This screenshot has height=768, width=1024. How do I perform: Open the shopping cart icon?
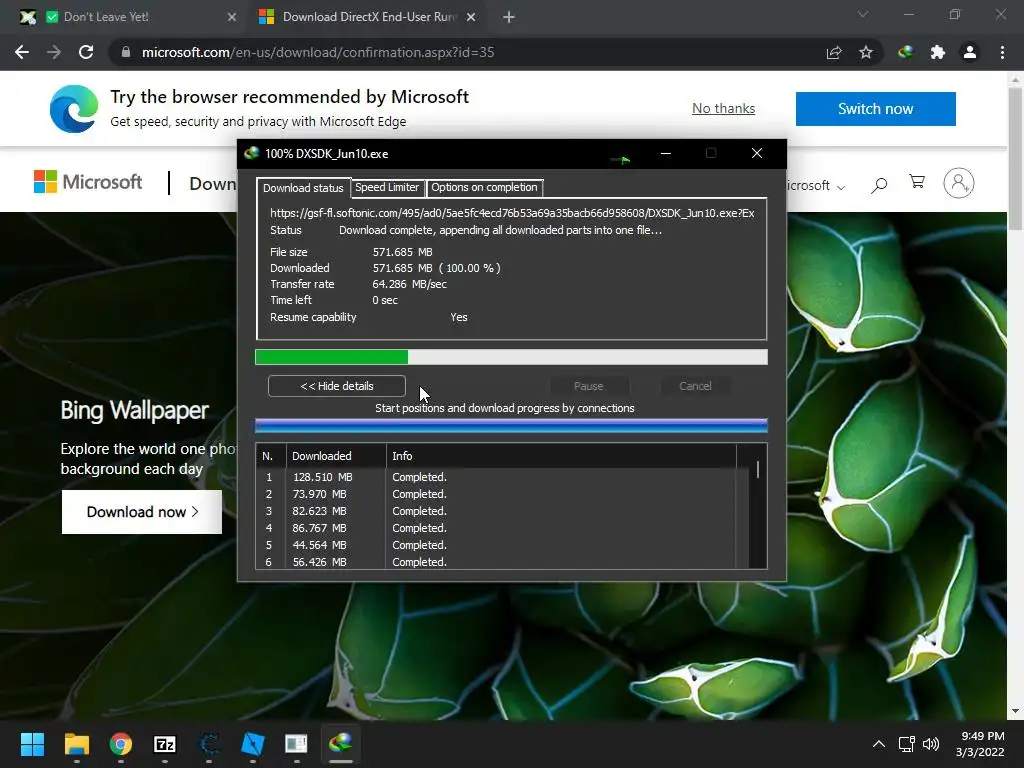[917, 182]
